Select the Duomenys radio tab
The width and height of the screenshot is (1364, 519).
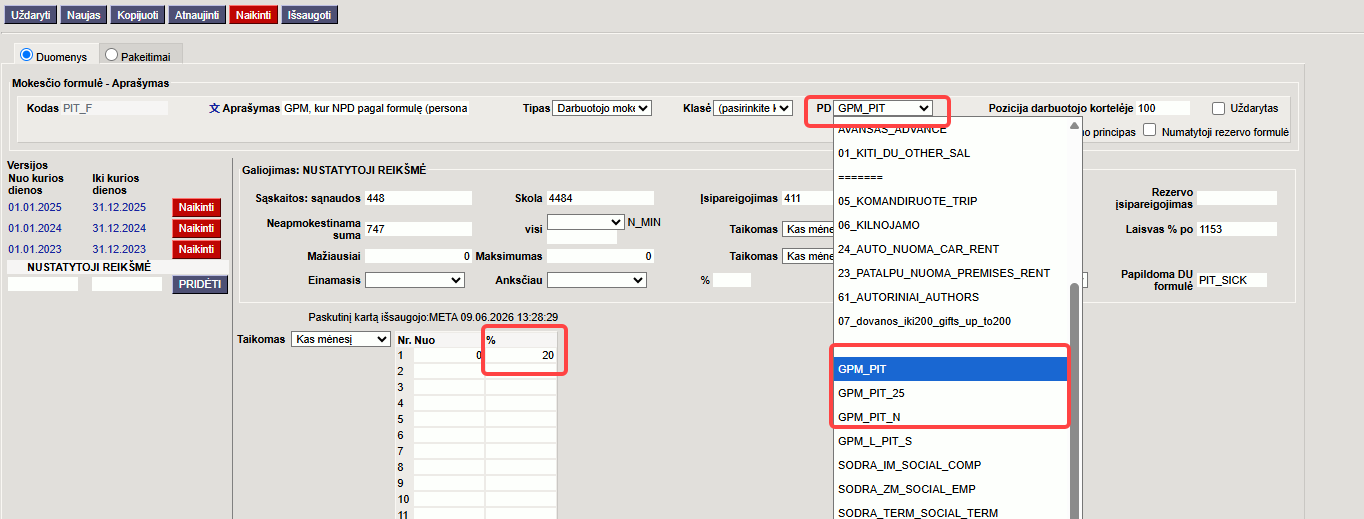(x=27, y=56)
